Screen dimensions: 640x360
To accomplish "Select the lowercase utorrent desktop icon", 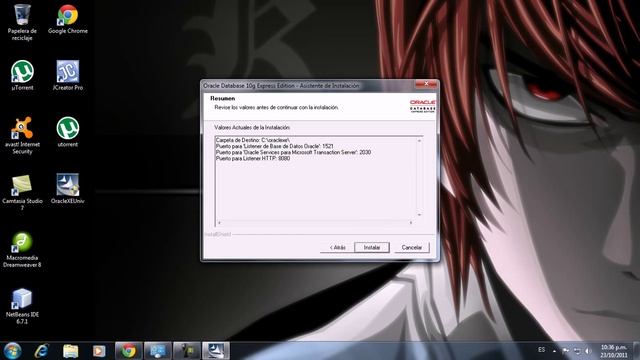I will [68, 132].
